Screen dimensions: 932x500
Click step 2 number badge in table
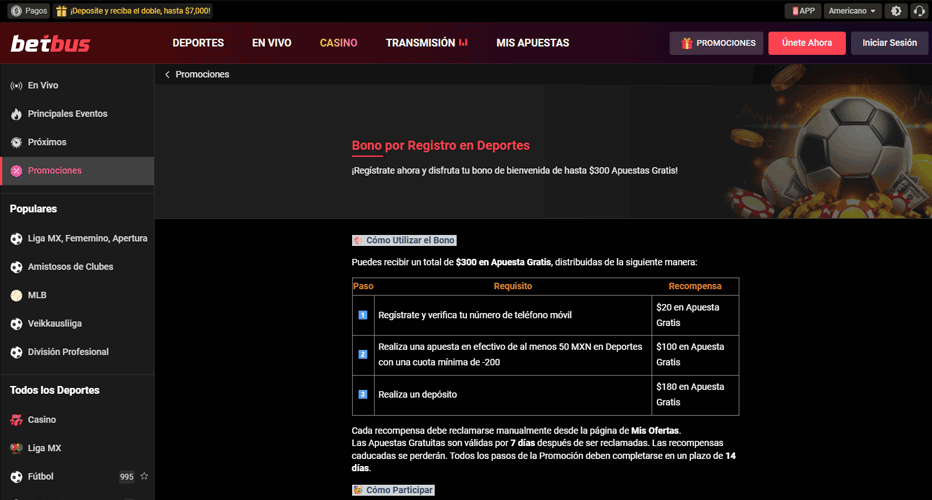363,354
